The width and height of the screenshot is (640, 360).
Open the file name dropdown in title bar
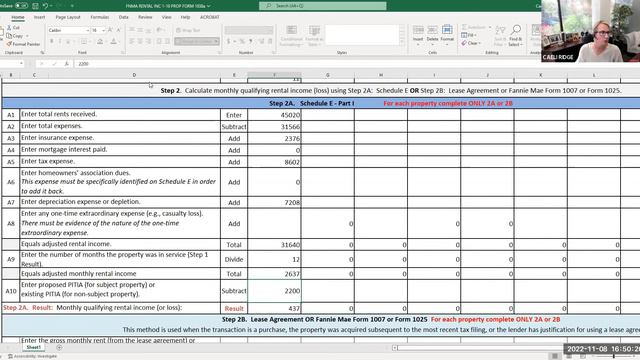click(x=209, y=6)
